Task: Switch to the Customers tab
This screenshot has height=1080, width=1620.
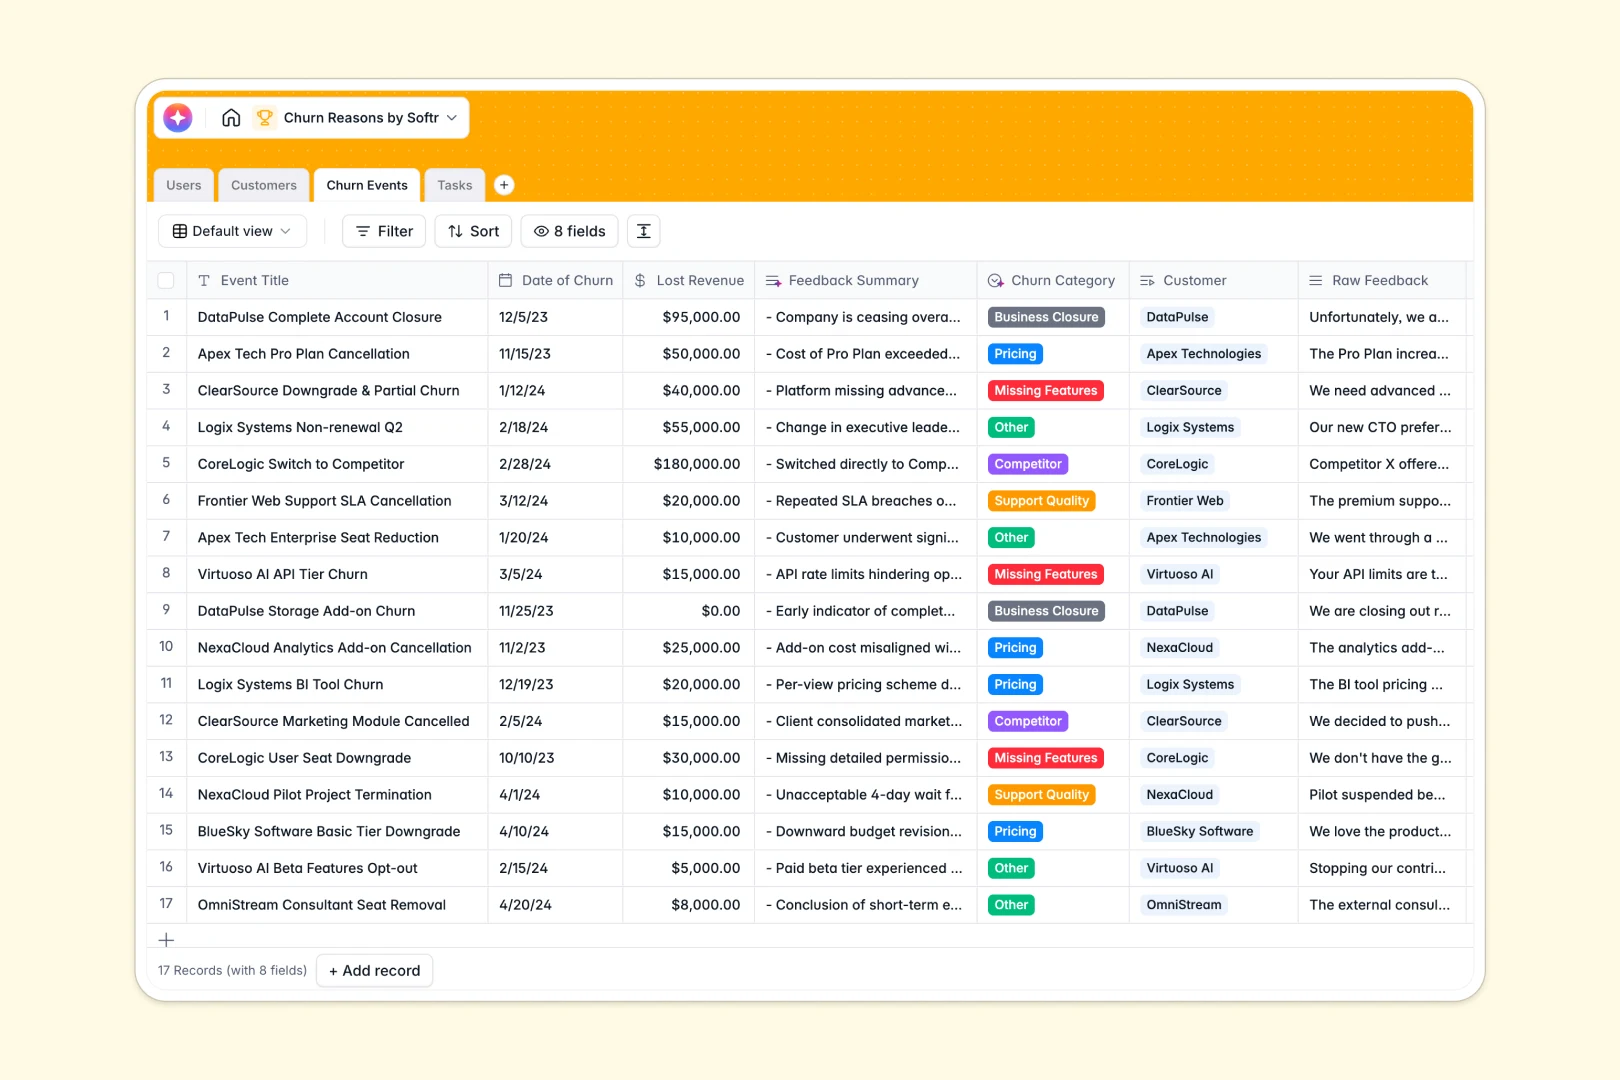Action: 264,185
